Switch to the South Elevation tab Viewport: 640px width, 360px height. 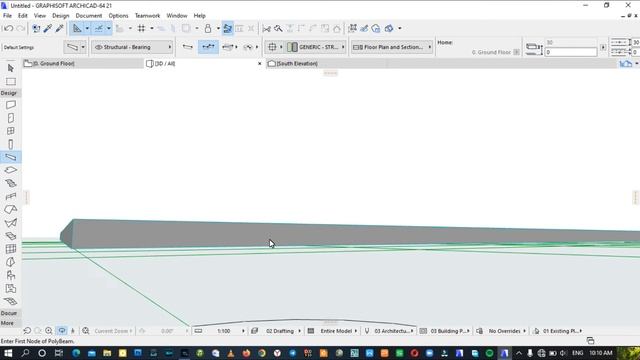tap(327, 64)
